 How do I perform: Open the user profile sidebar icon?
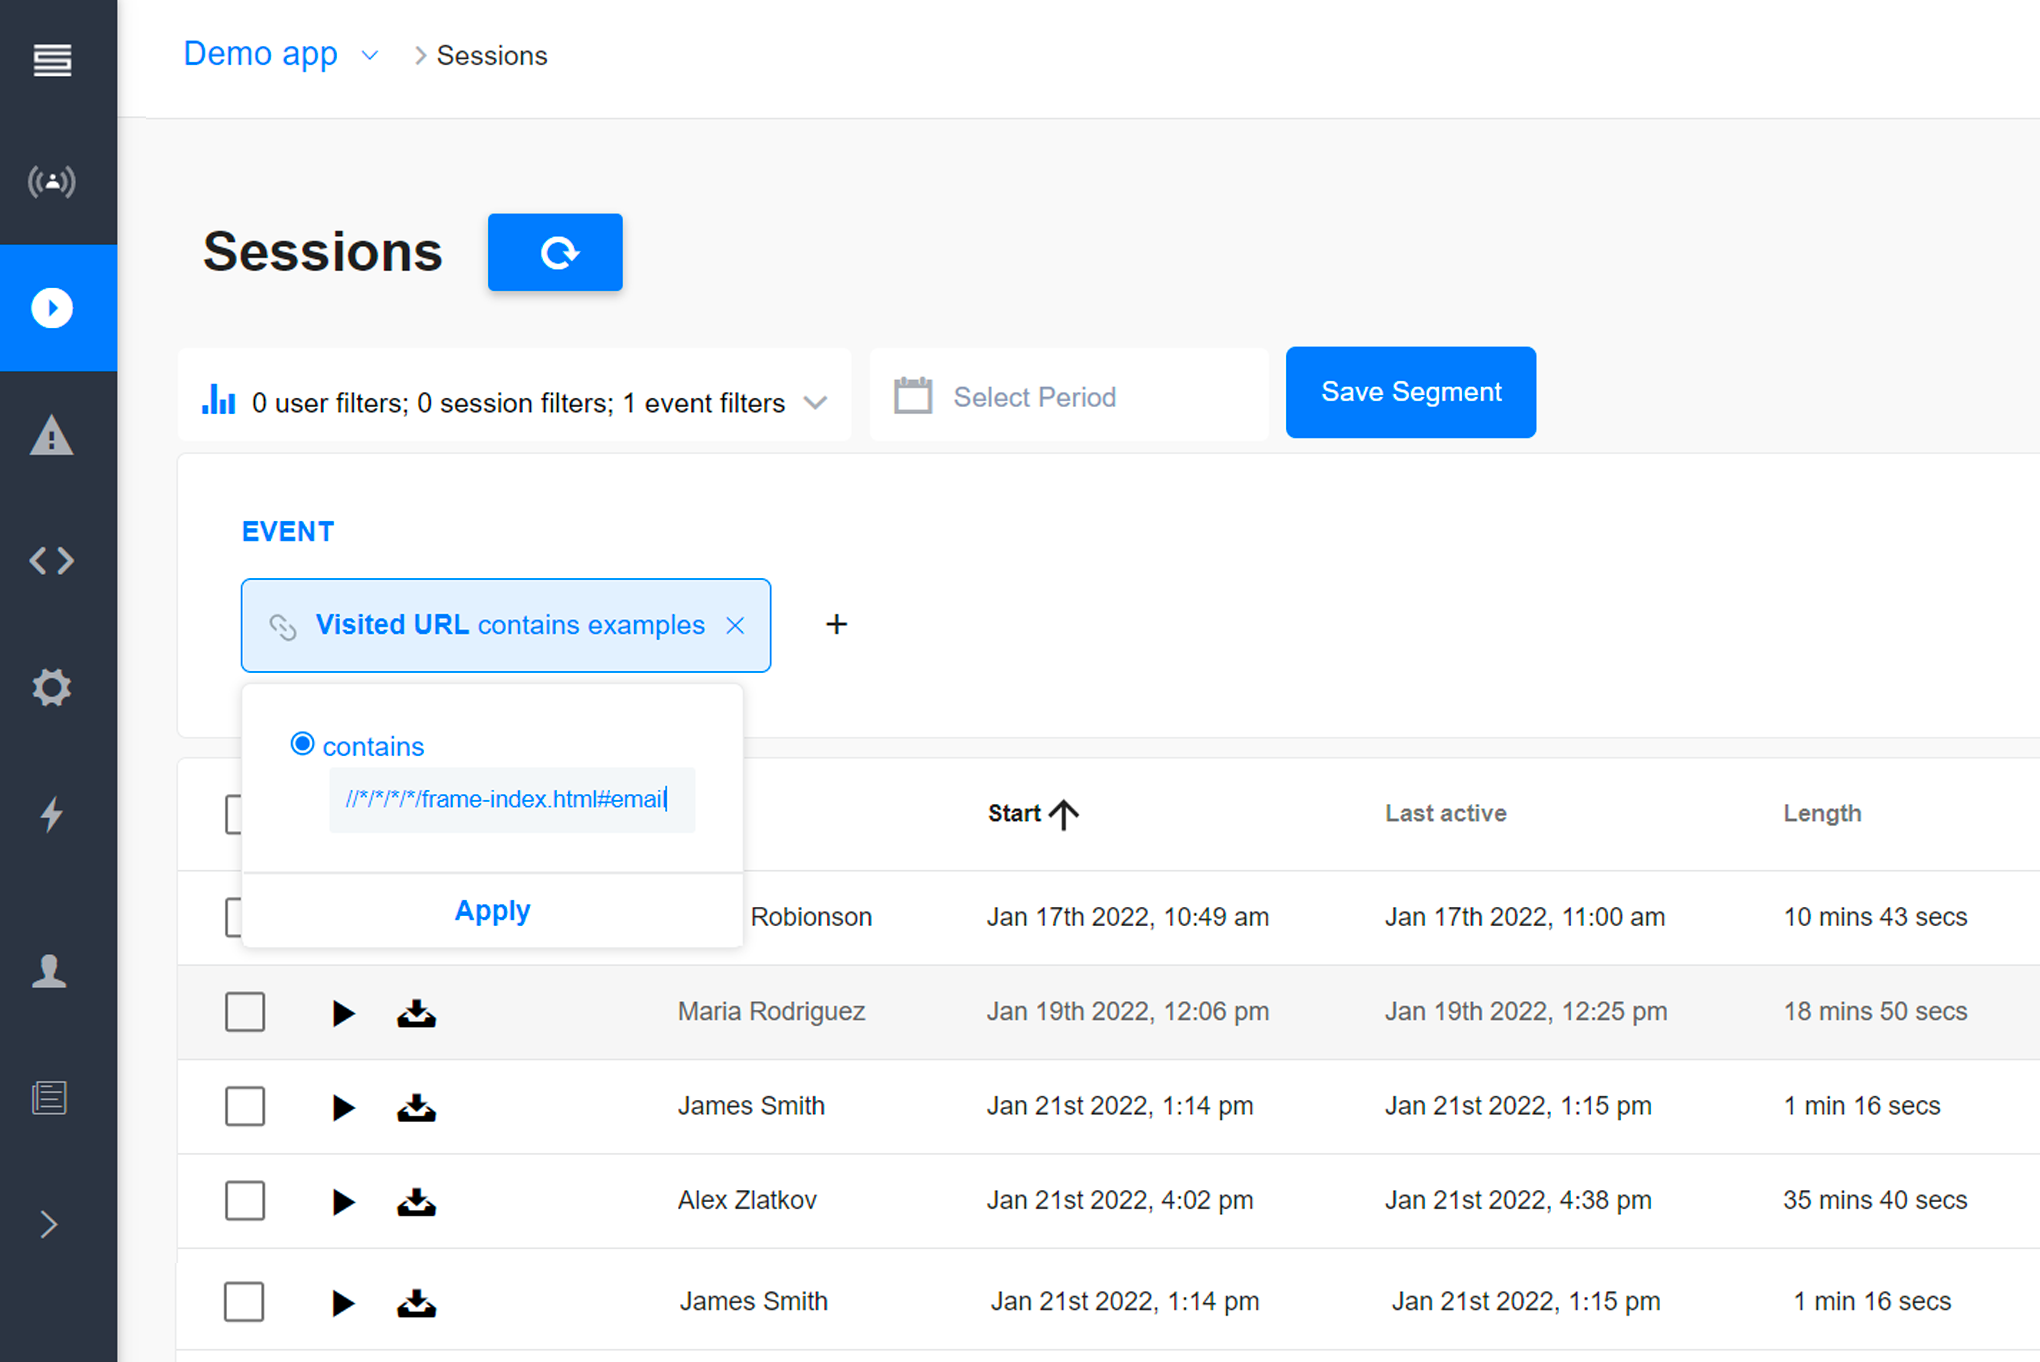click(50, 971)
